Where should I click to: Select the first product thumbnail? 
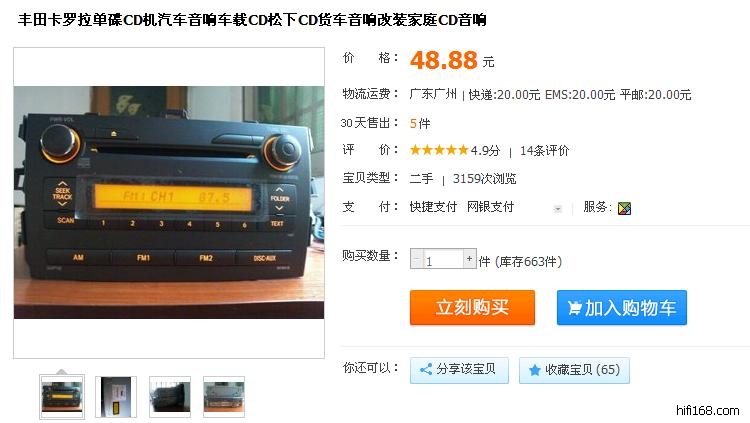[62, 397]
